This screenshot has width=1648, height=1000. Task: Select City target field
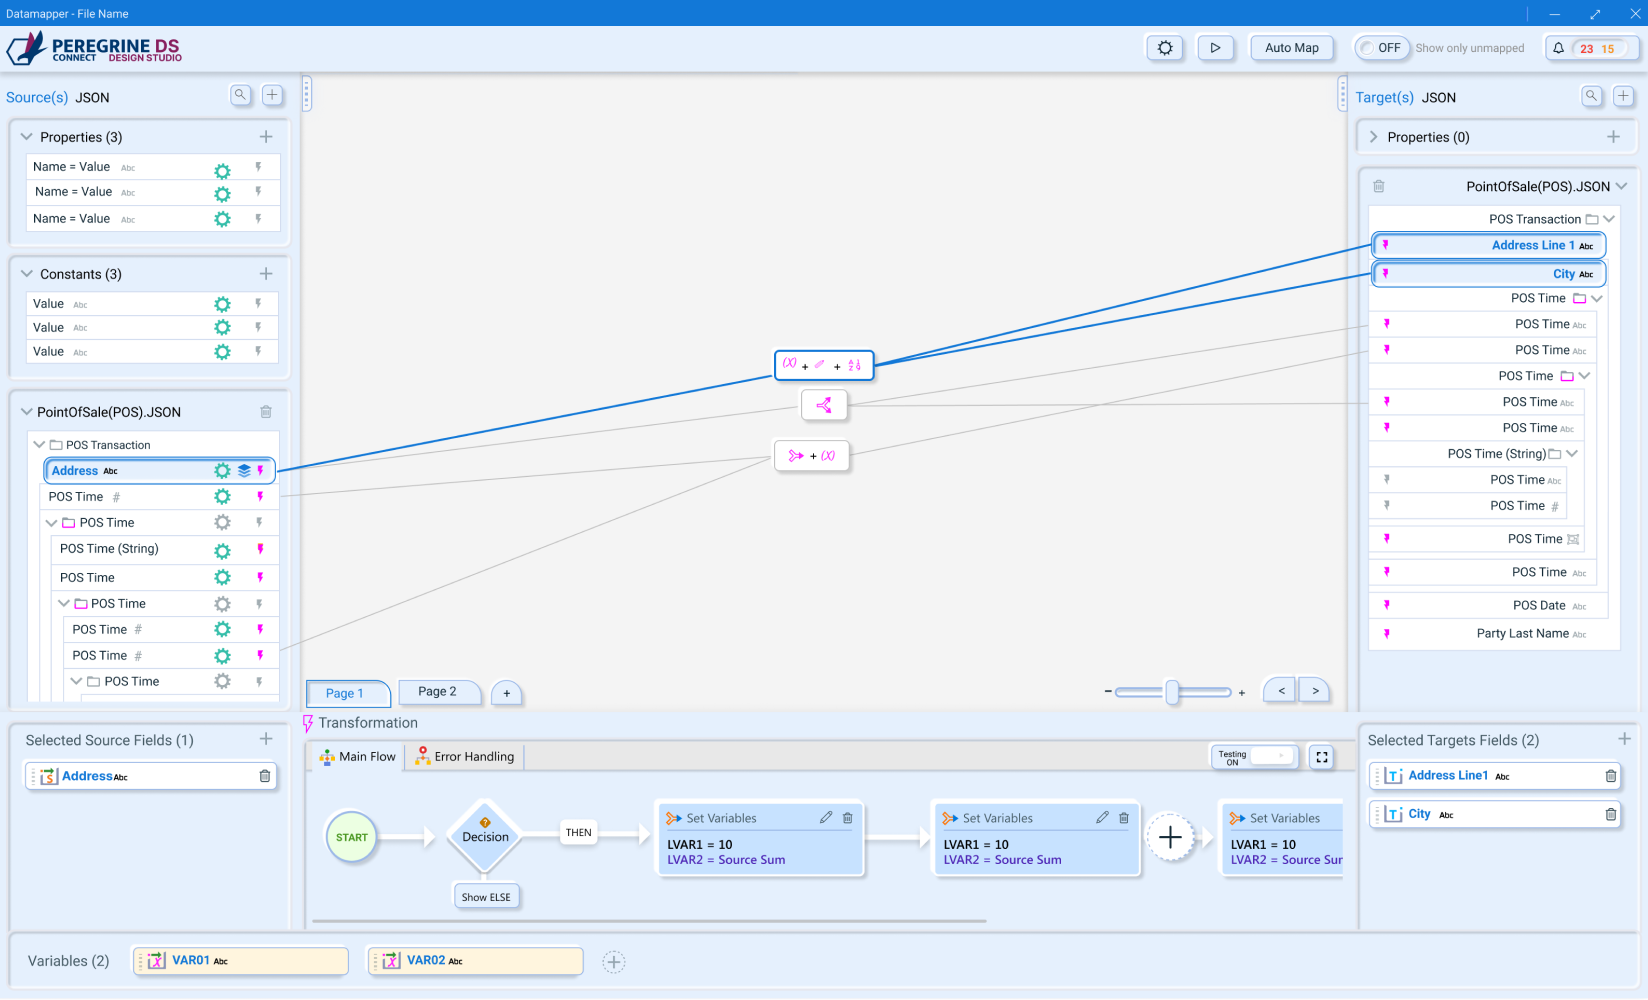(1489, 274)
